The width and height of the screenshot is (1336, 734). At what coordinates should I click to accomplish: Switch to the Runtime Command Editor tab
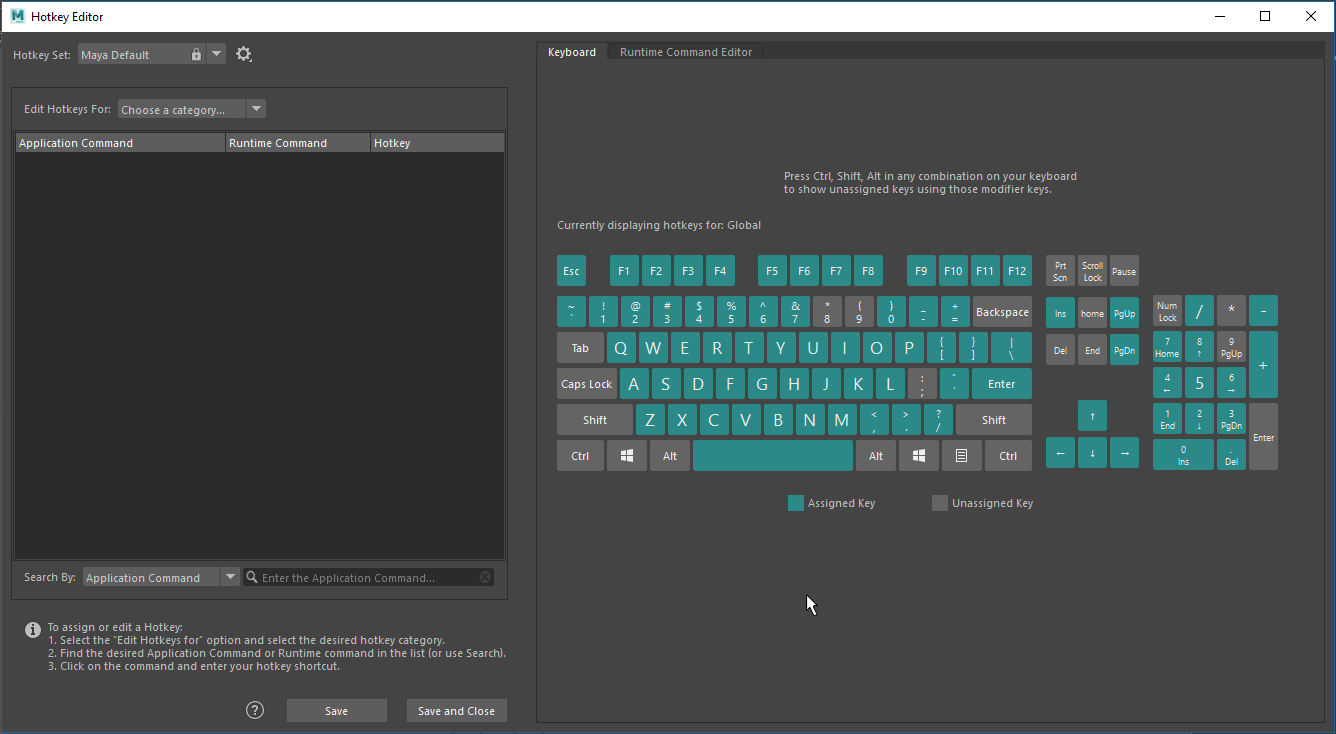click(686, 52)
